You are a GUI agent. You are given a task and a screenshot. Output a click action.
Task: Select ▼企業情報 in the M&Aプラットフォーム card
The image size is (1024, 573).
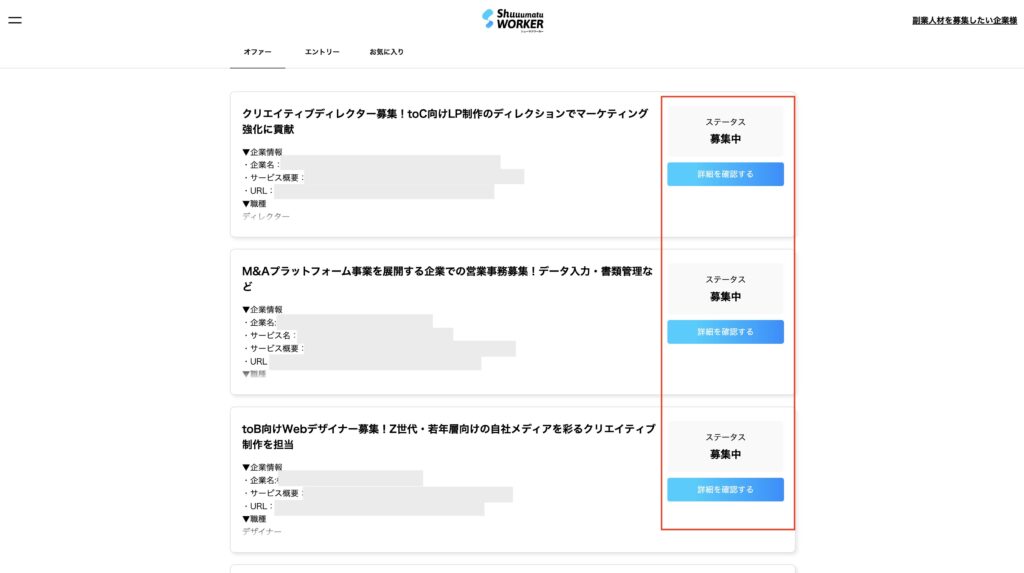coord(262,310)
